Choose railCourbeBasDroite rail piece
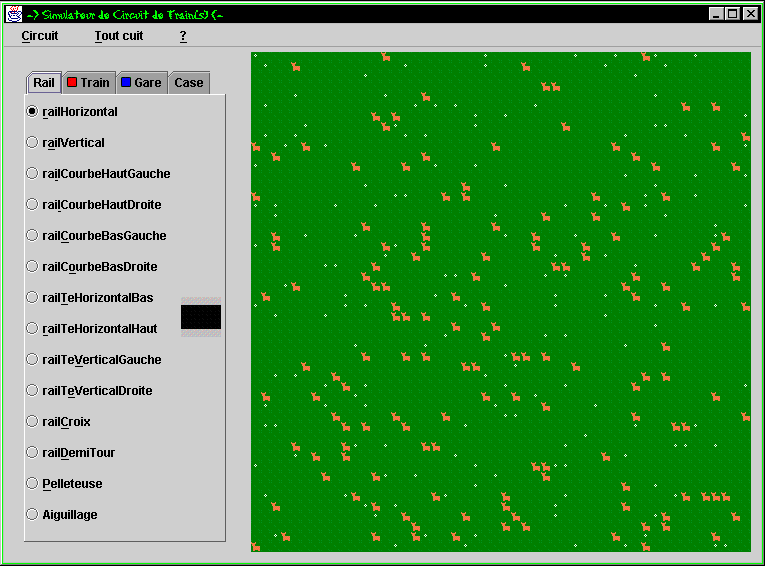 (33, 267)
